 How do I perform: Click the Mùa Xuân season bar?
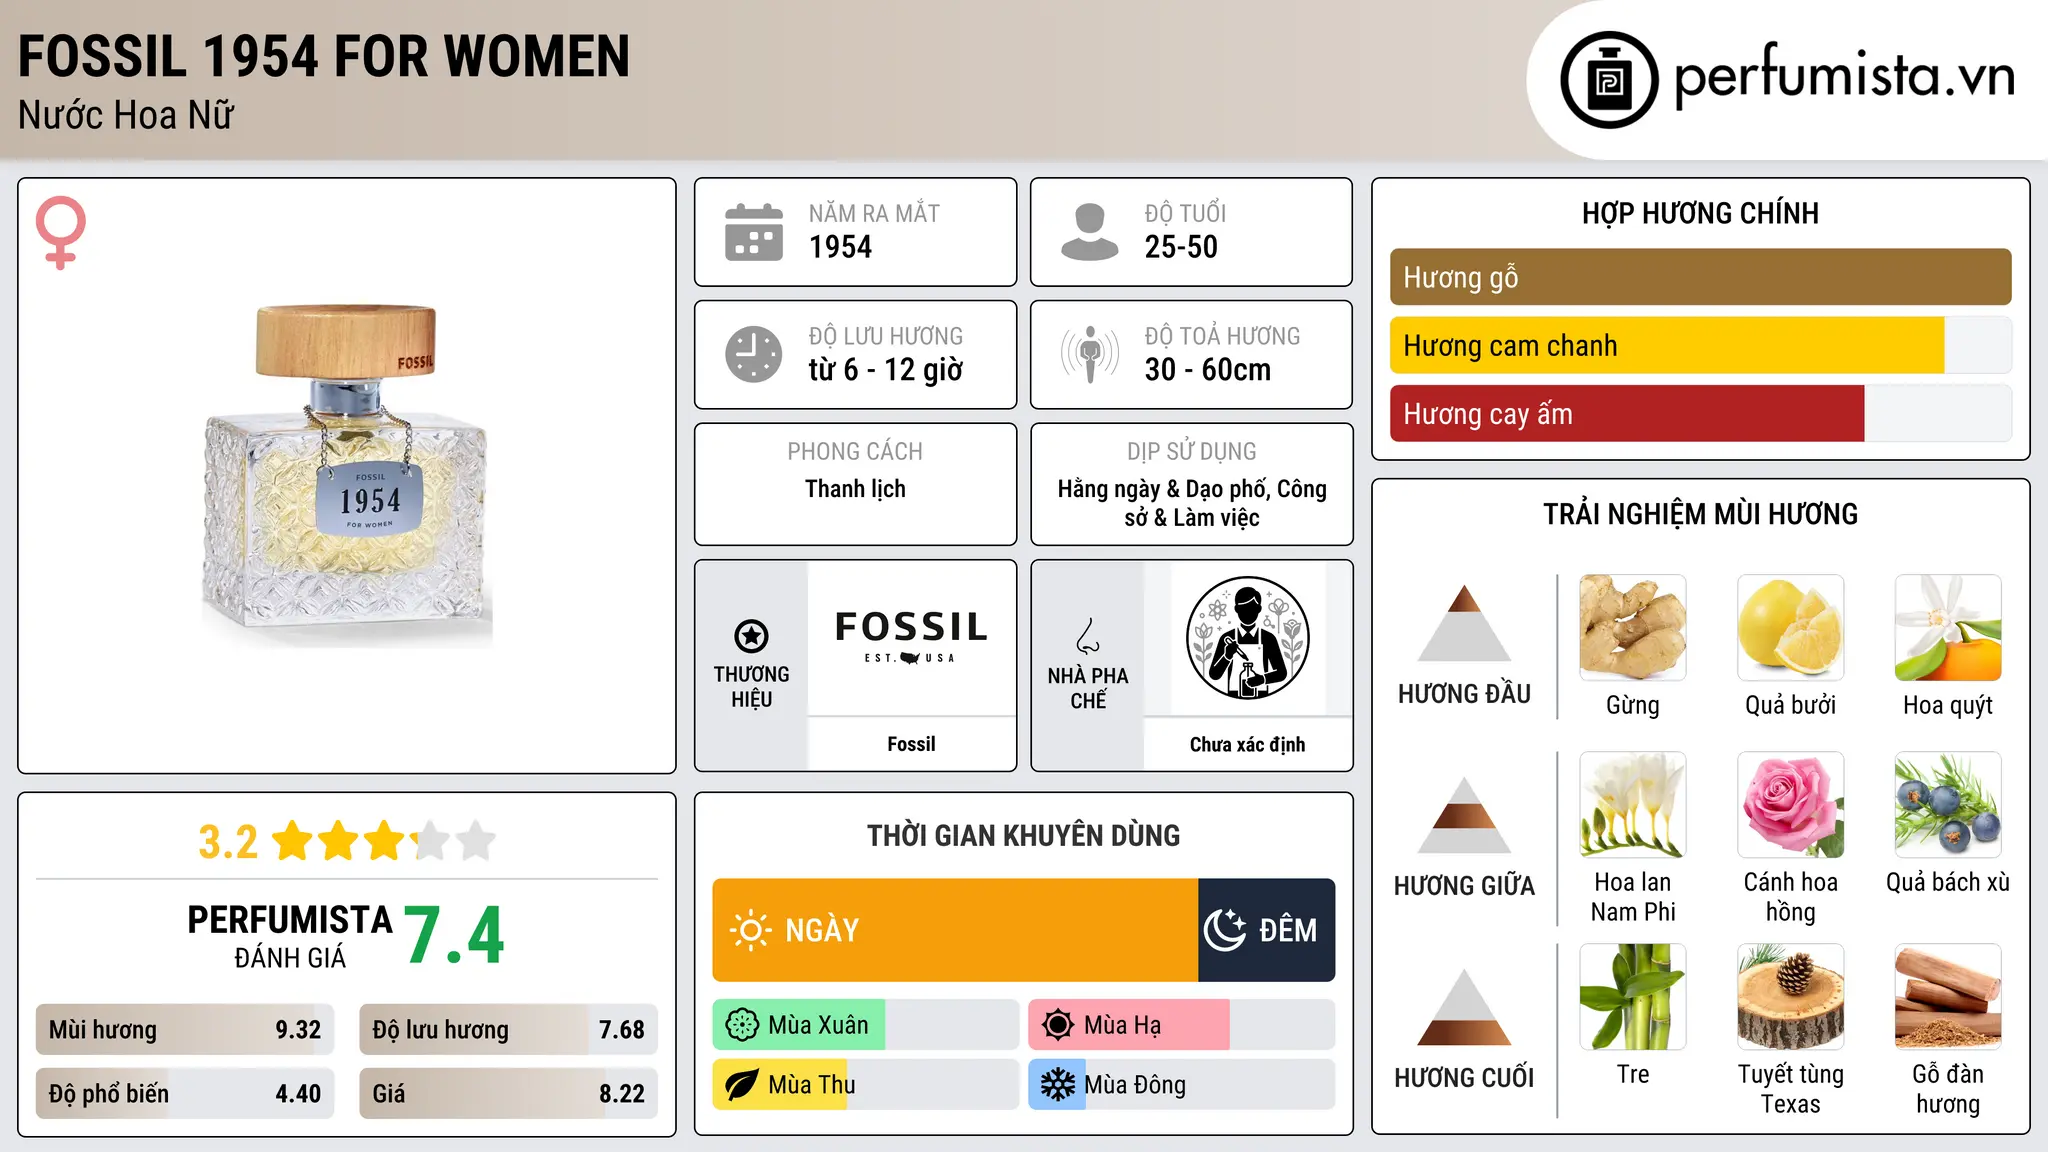tap(865, 1025)
